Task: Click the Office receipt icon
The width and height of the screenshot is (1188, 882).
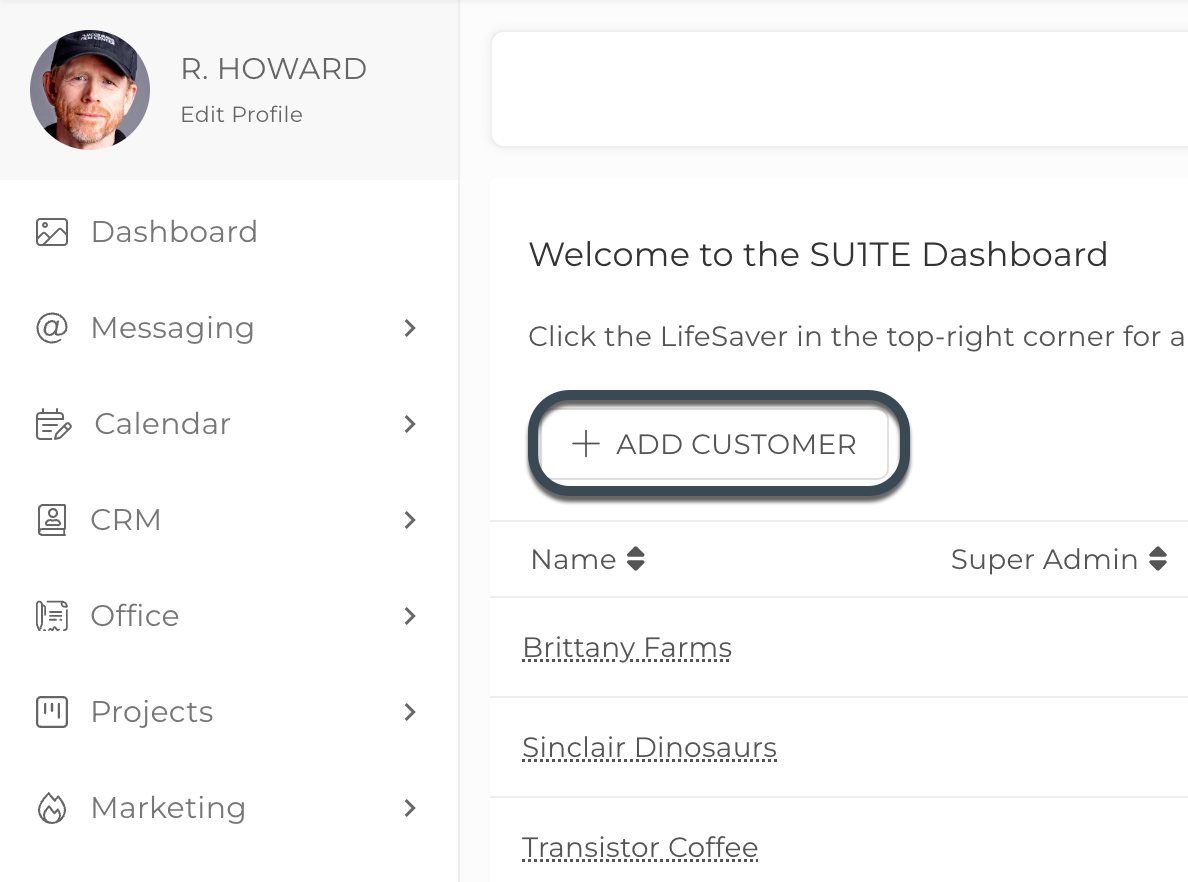Action: click(x=52, y=616)
